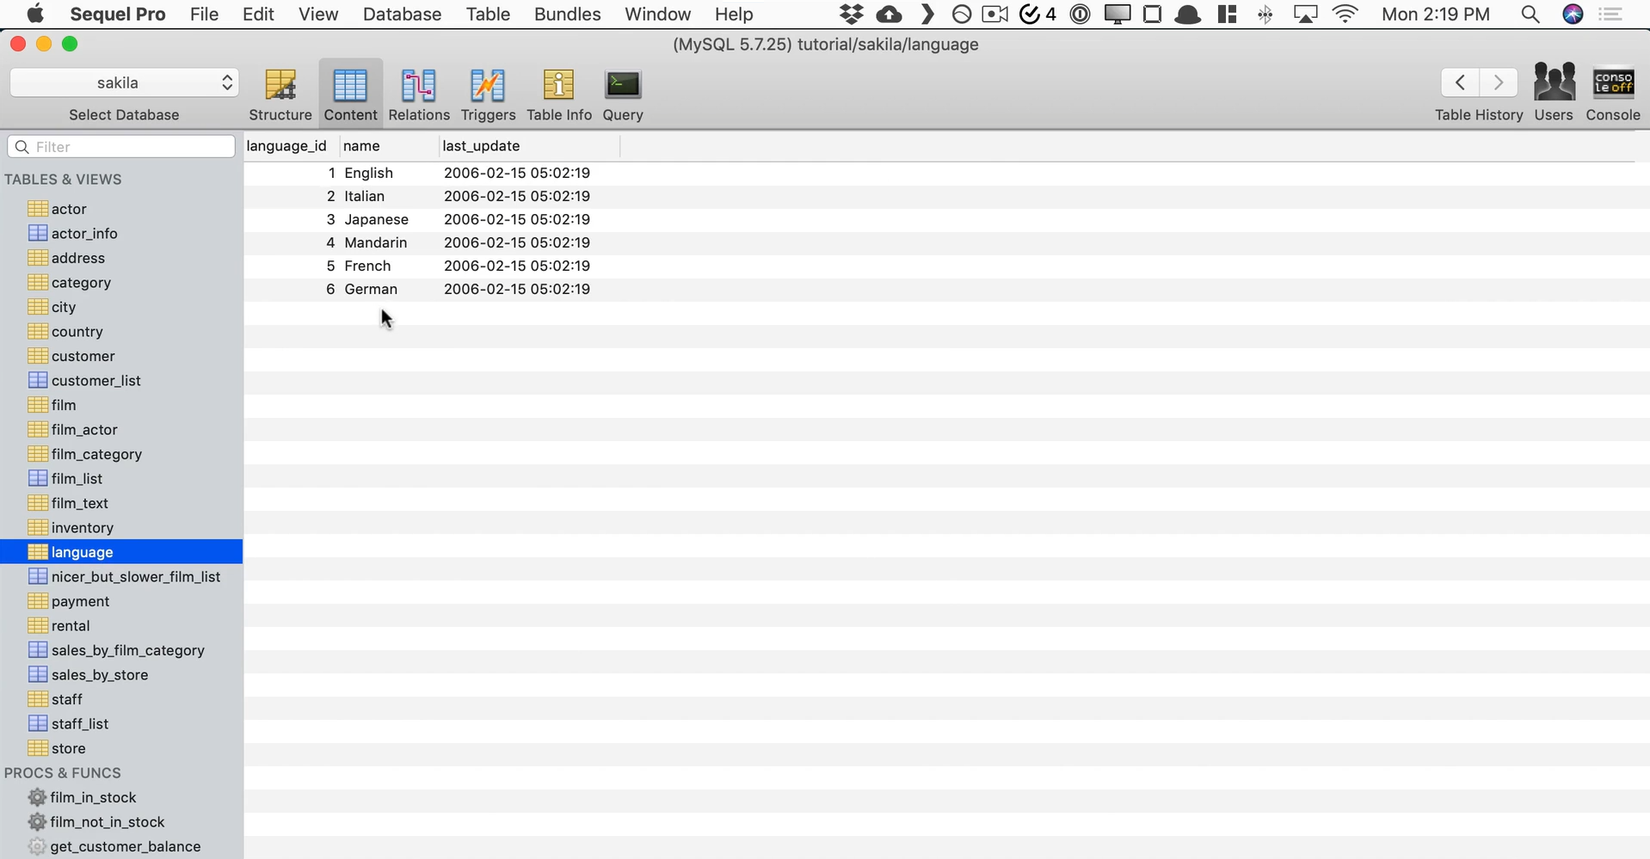This screenshot has height=859, width=1650.
Task: Open the Triggers view
Action: tap(488, 95)
